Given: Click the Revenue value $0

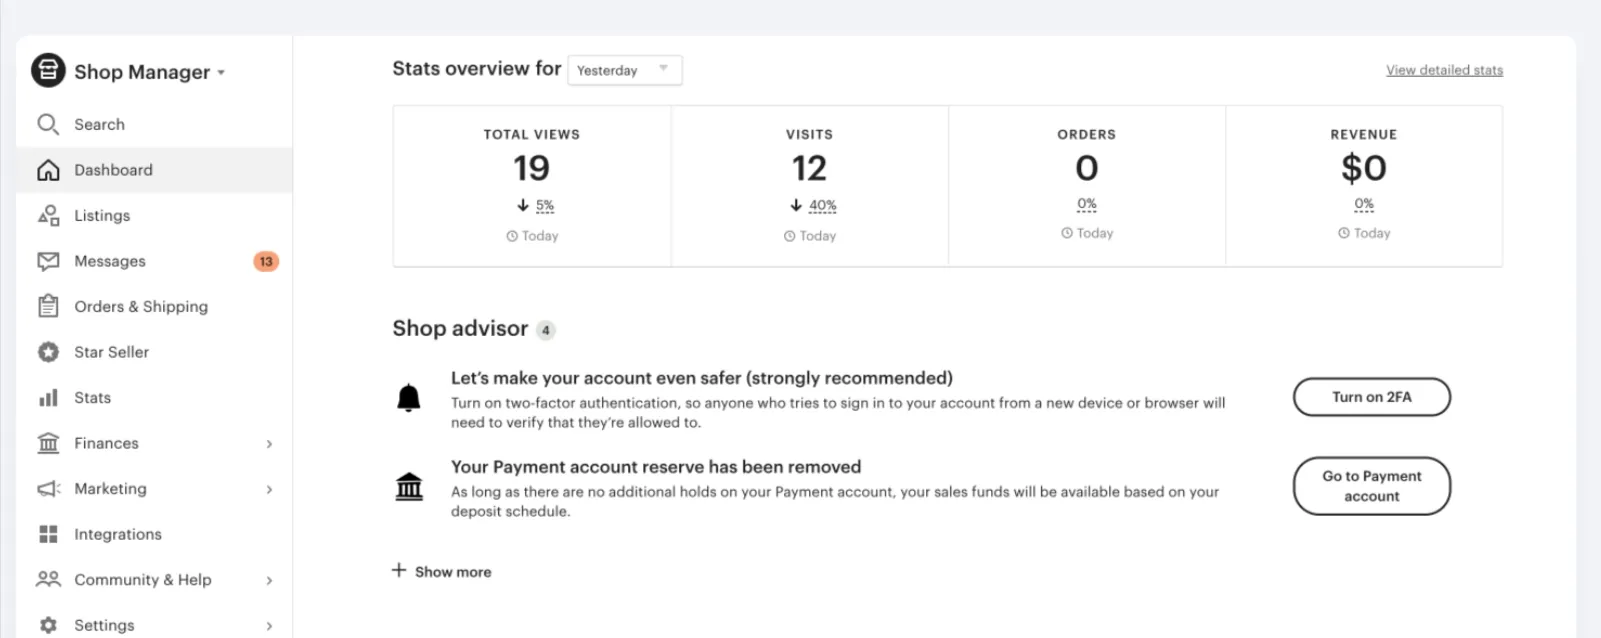Looking at the screenshot, I should [x=1364, y=168].
